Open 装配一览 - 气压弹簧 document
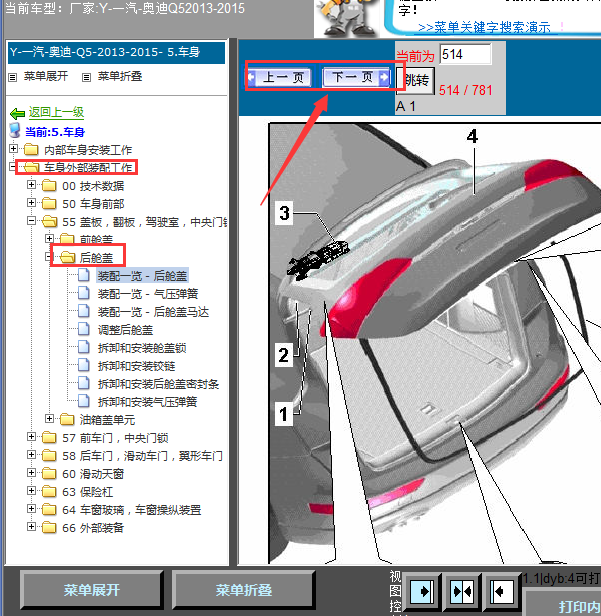Image resolution: width=601 pixels, height=616 pixels. point(148,294)
